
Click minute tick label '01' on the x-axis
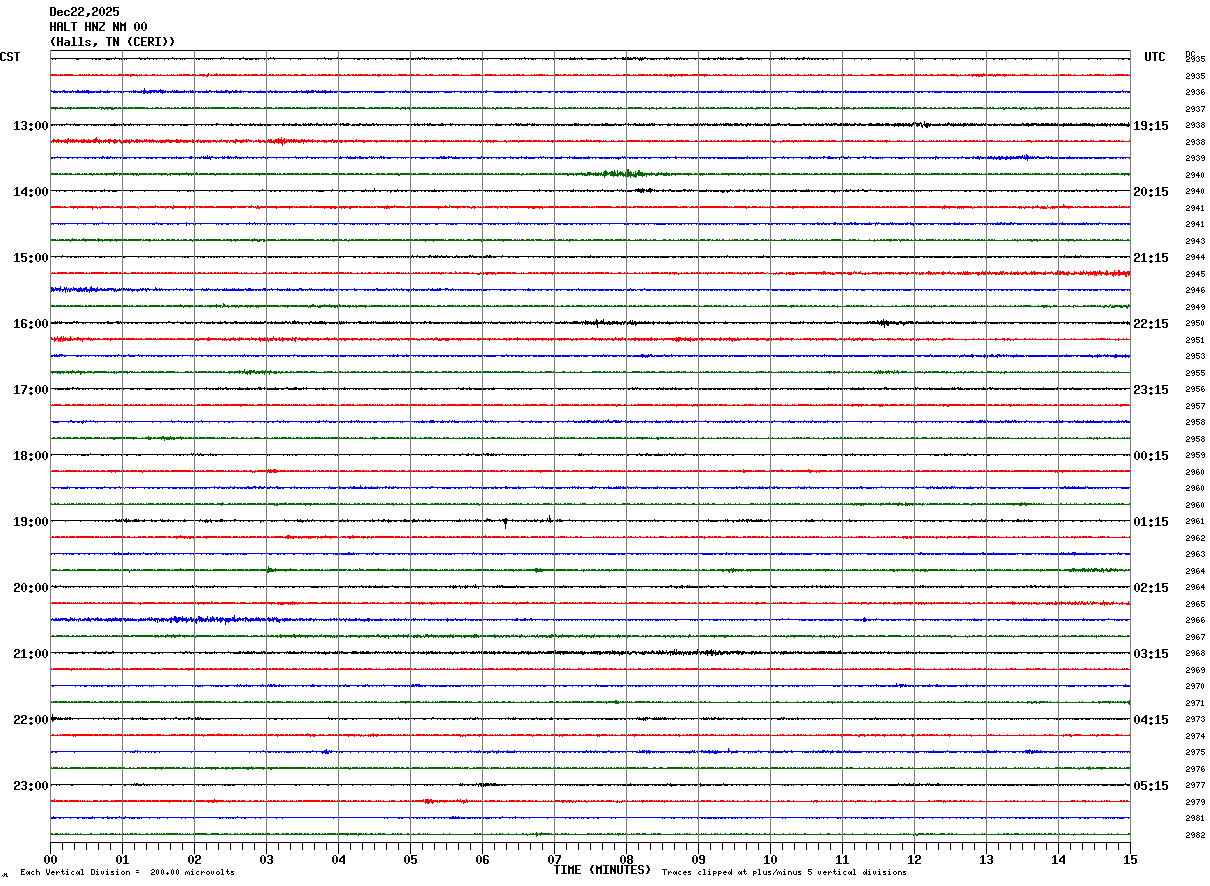pyautogui.click(x=123, y=859)
